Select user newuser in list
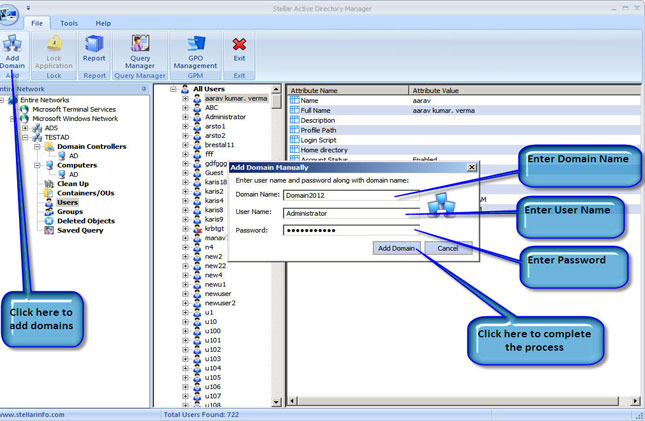This screenshot has width=645, height=421. (x=218, y=294)
